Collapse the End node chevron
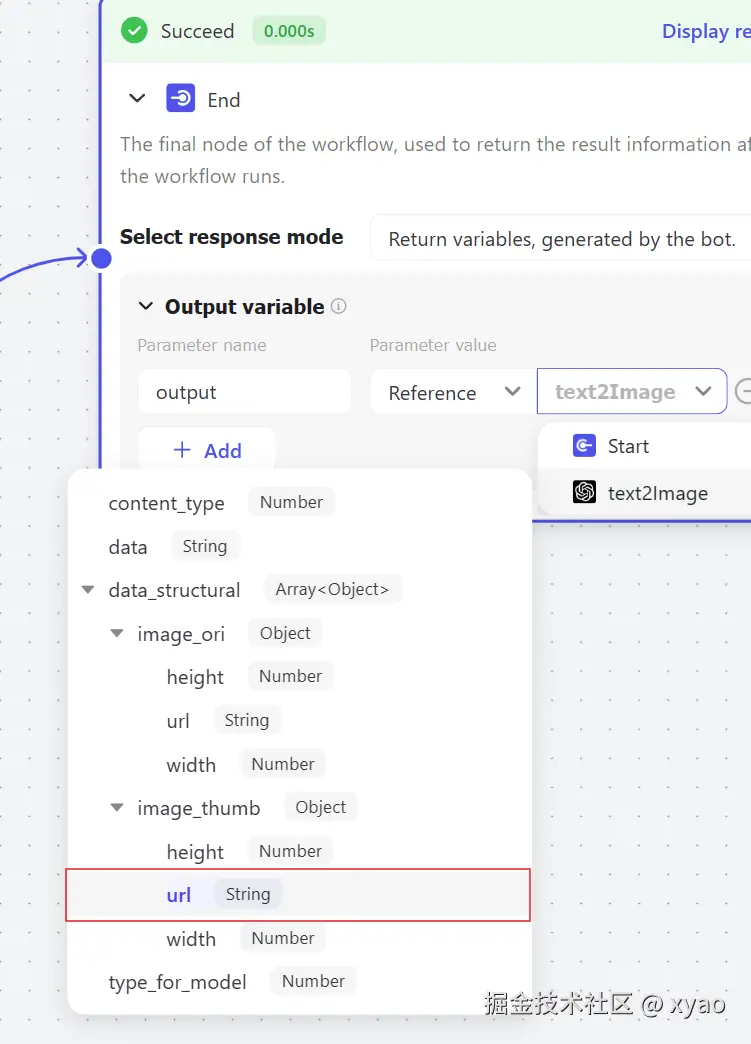 click(138, 99)
